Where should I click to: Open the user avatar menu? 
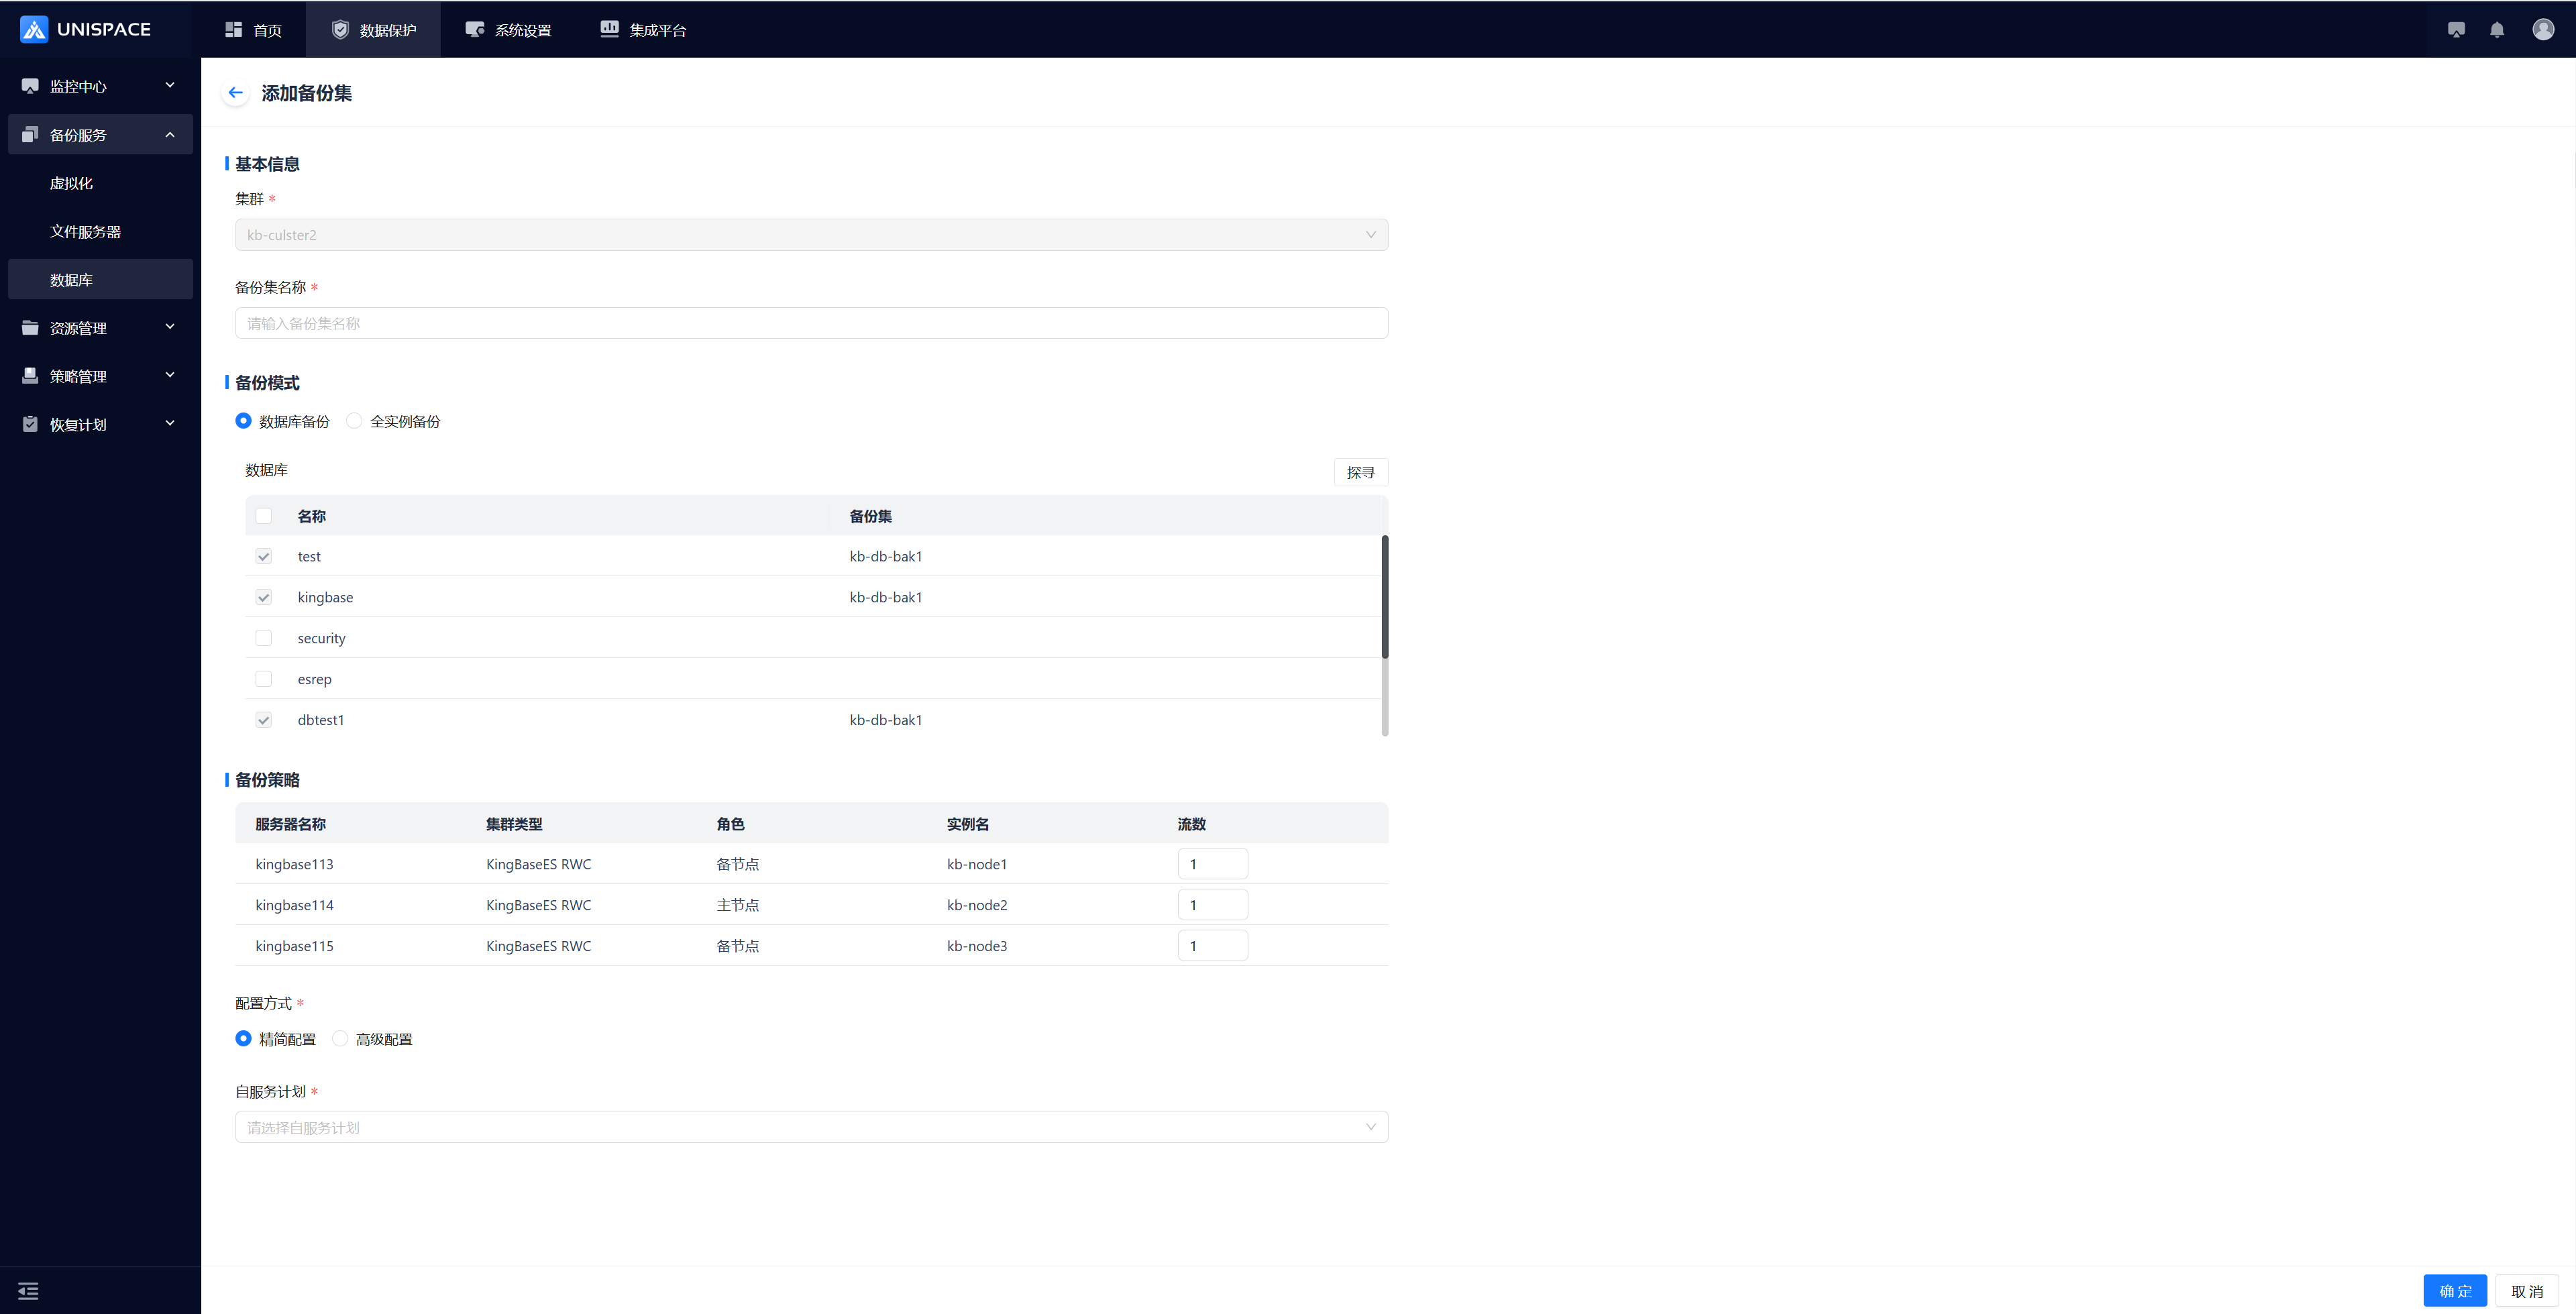tap(2542, 30)
